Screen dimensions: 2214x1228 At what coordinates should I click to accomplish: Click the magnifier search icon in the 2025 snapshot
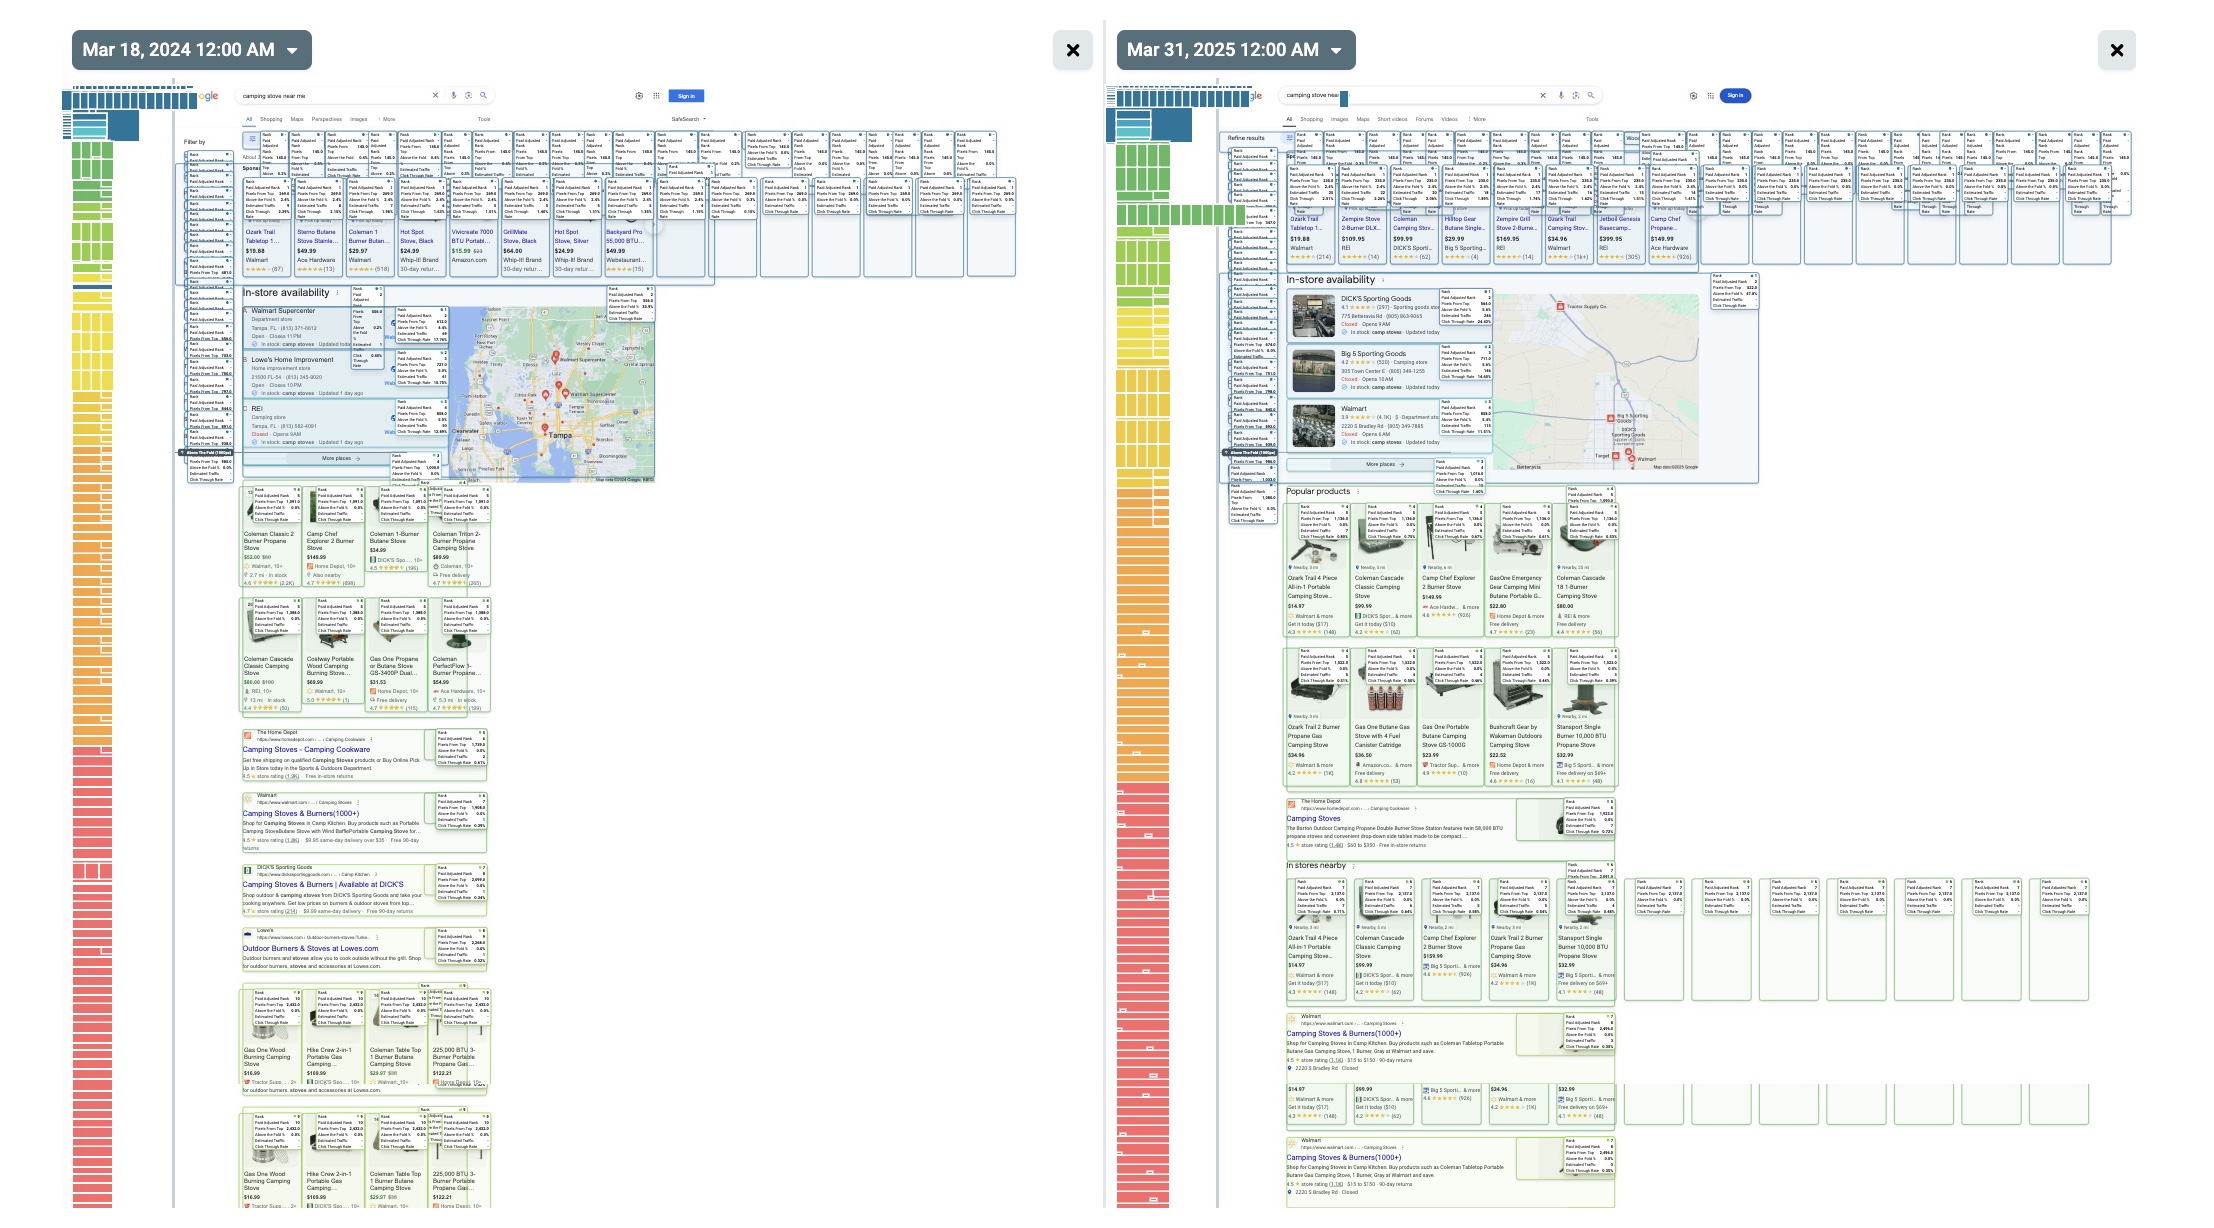tap(1591, 96)
